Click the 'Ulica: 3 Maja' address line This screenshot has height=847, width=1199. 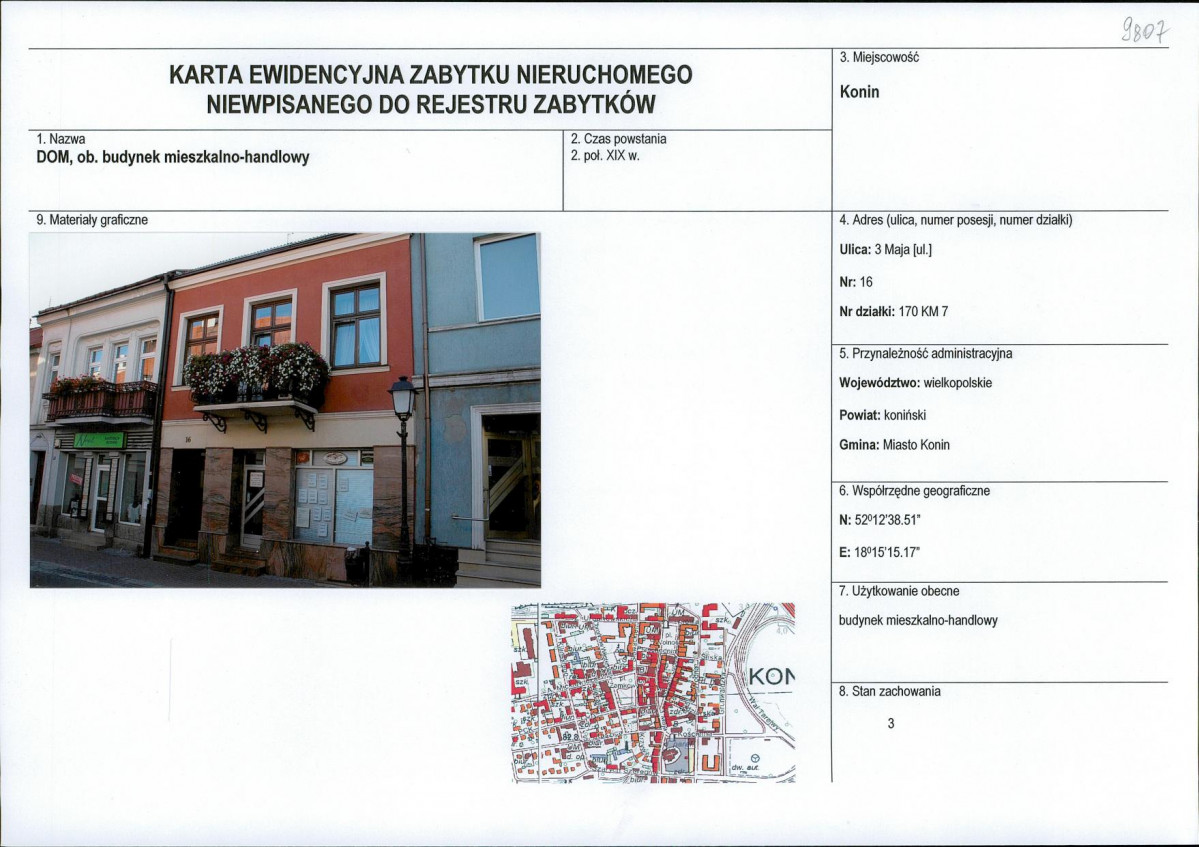pos(885,249)
